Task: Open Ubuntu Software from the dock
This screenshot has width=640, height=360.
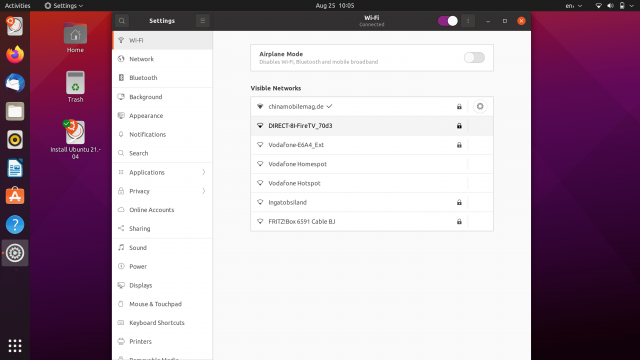Action: pyautogui.click(x=15, y=196)
